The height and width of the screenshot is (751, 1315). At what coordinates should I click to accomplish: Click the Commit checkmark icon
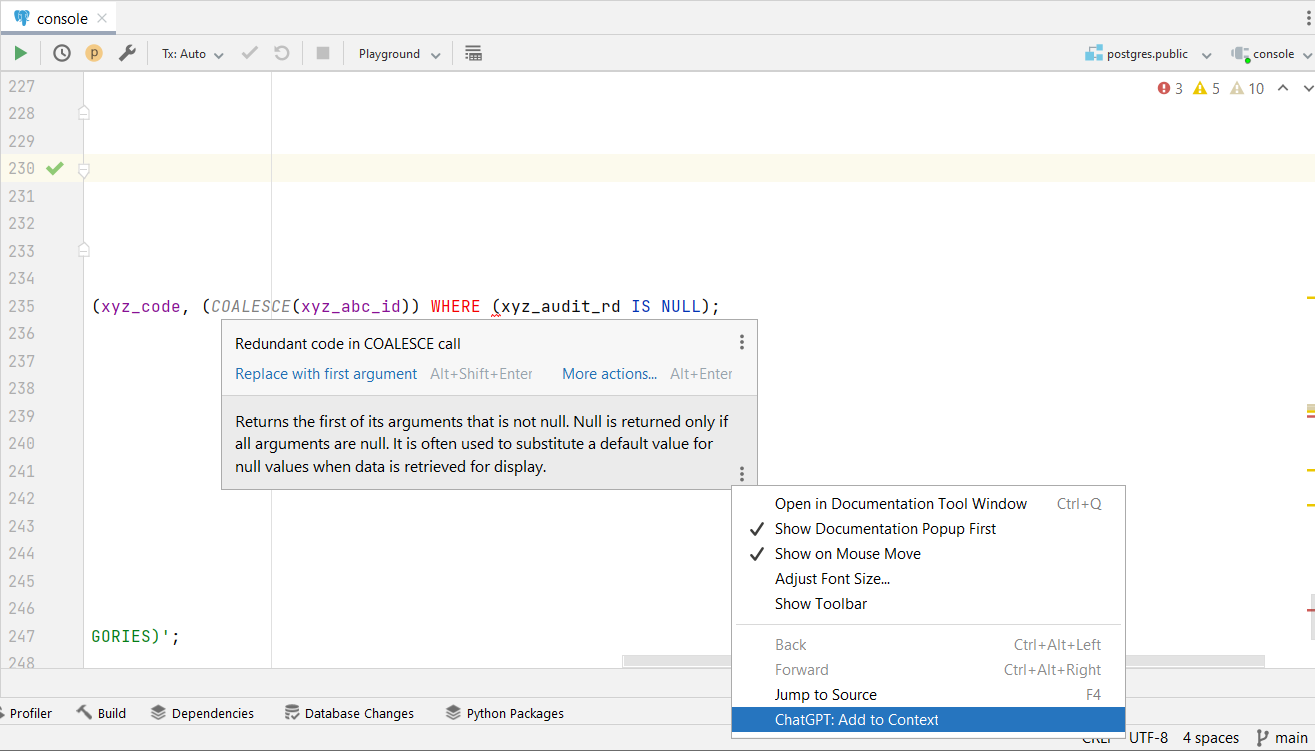pos(250,53)
